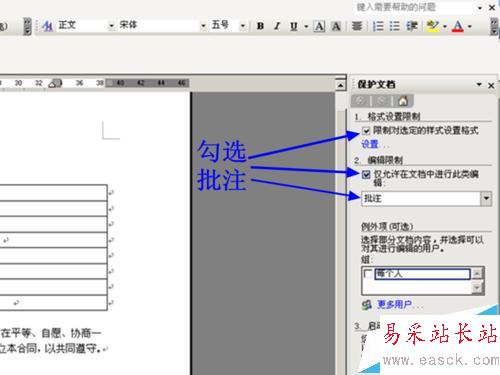This screenshot has height=375, width=500.
Task: Click the groups list scroll up arrow
Action: pos(477,274)
